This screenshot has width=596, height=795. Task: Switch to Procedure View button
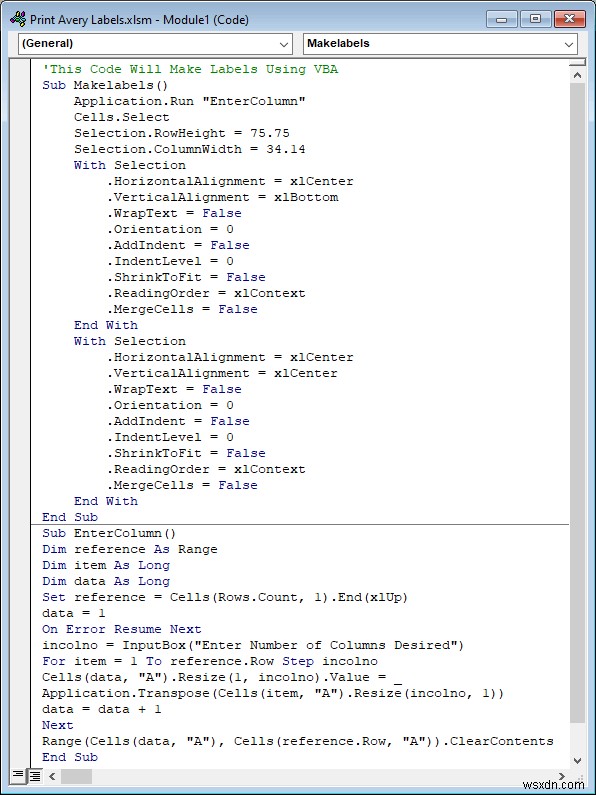[x=19, y=776]
